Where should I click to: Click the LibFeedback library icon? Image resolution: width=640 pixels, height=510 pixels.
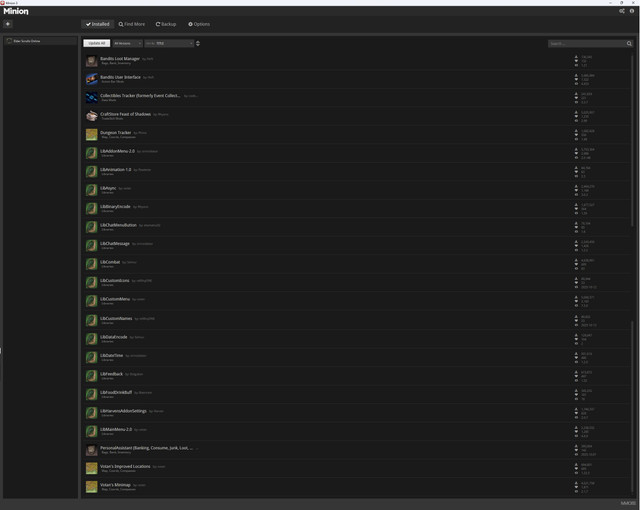91,376
